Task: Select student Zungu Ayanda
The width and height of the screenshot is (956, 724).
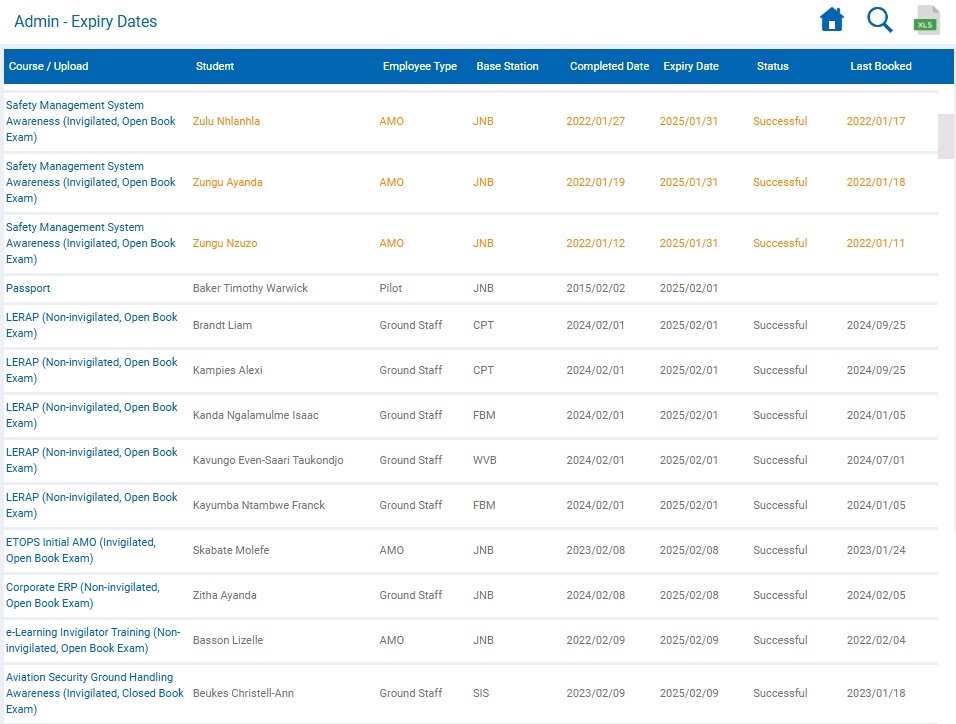Action: 227,182
